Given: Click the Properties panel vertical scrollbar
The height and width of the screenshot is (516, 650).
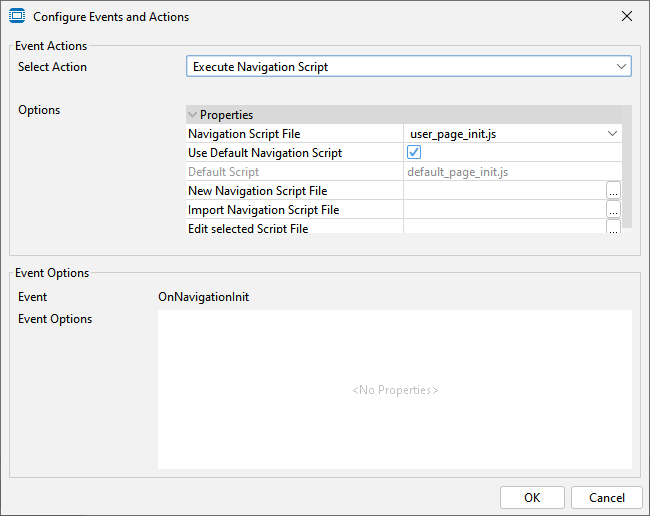Looking at the screenshot, I should [x=627, y=170].
